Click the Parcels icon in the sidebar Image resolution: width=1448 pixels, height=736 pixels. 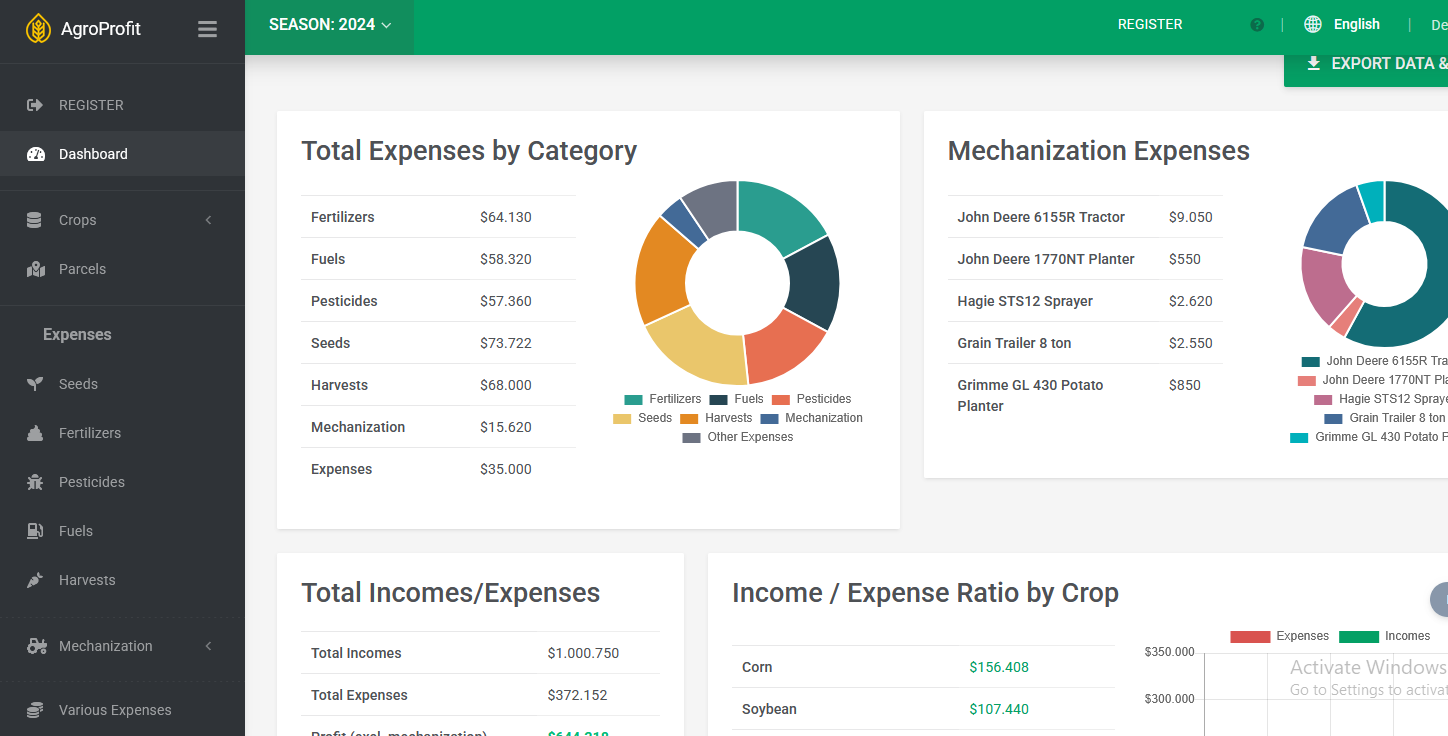click(x=34, y=268)
